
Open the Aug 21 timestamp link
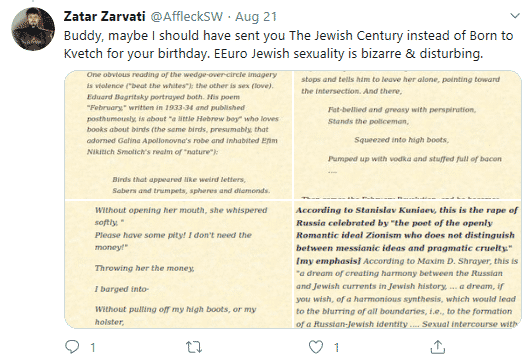256,17
